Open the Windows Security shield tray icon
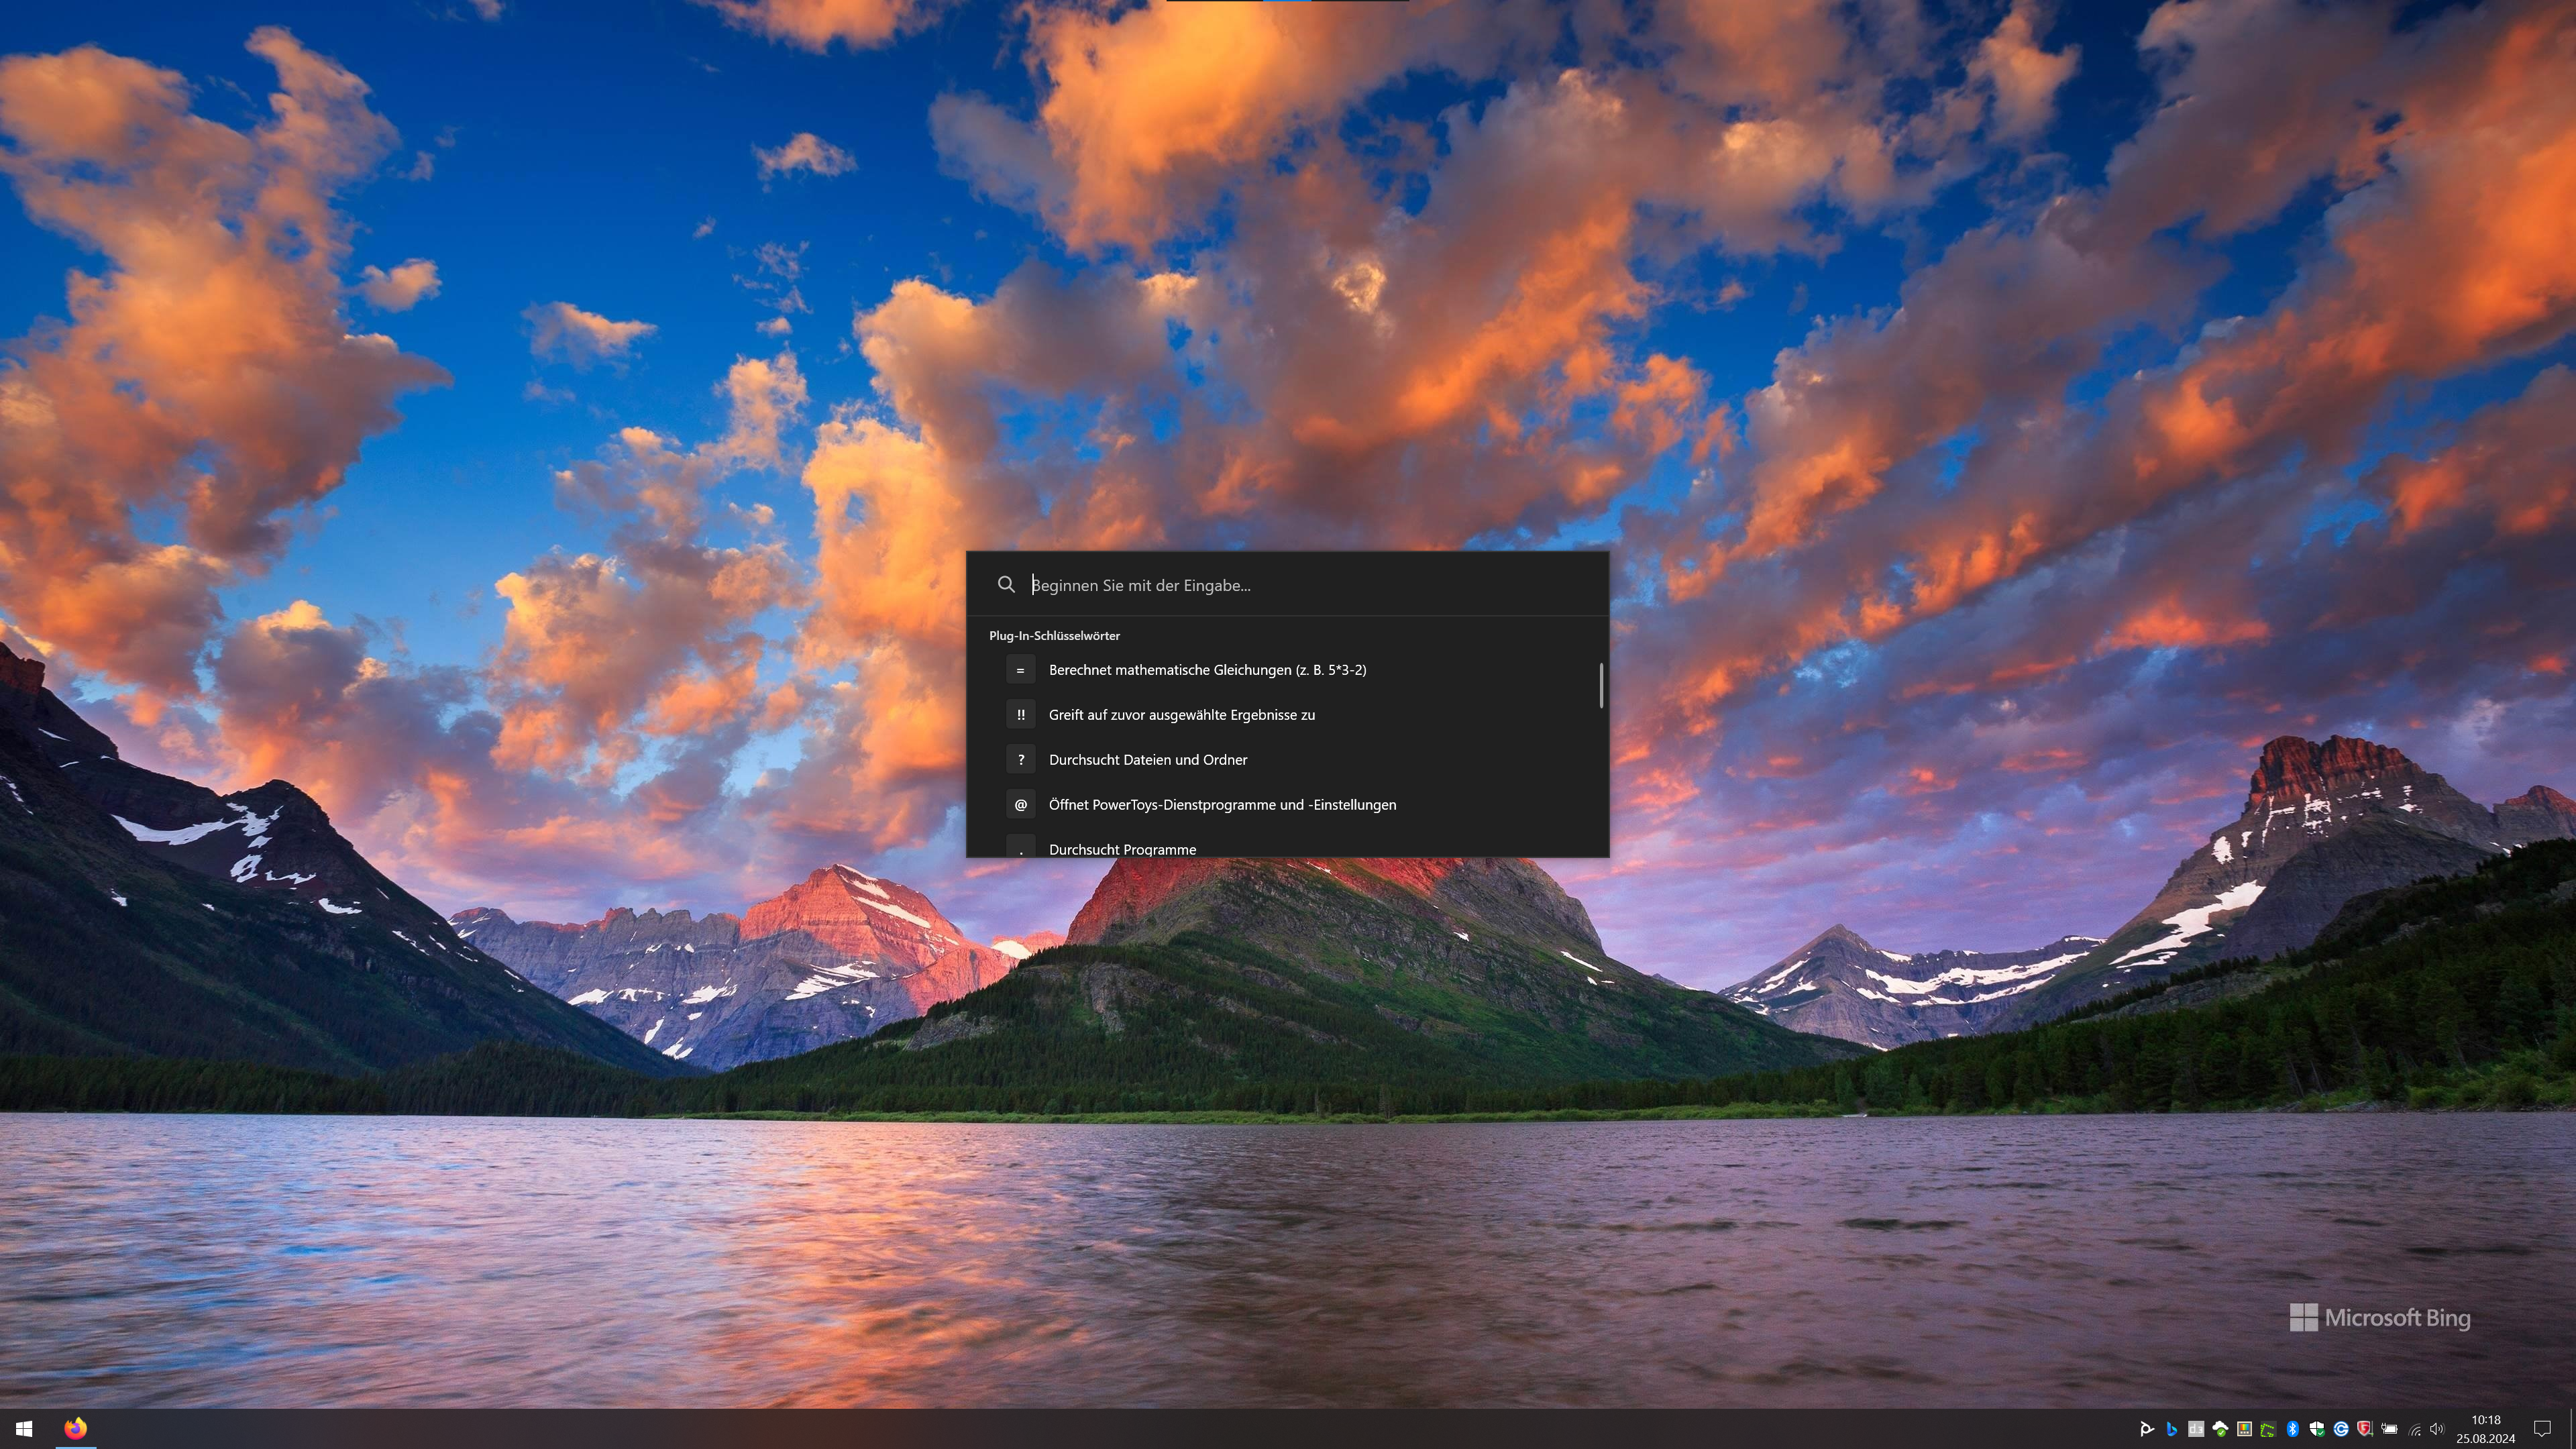Viewport: 2576px width, 1449px height. tap(2317, 1429)
